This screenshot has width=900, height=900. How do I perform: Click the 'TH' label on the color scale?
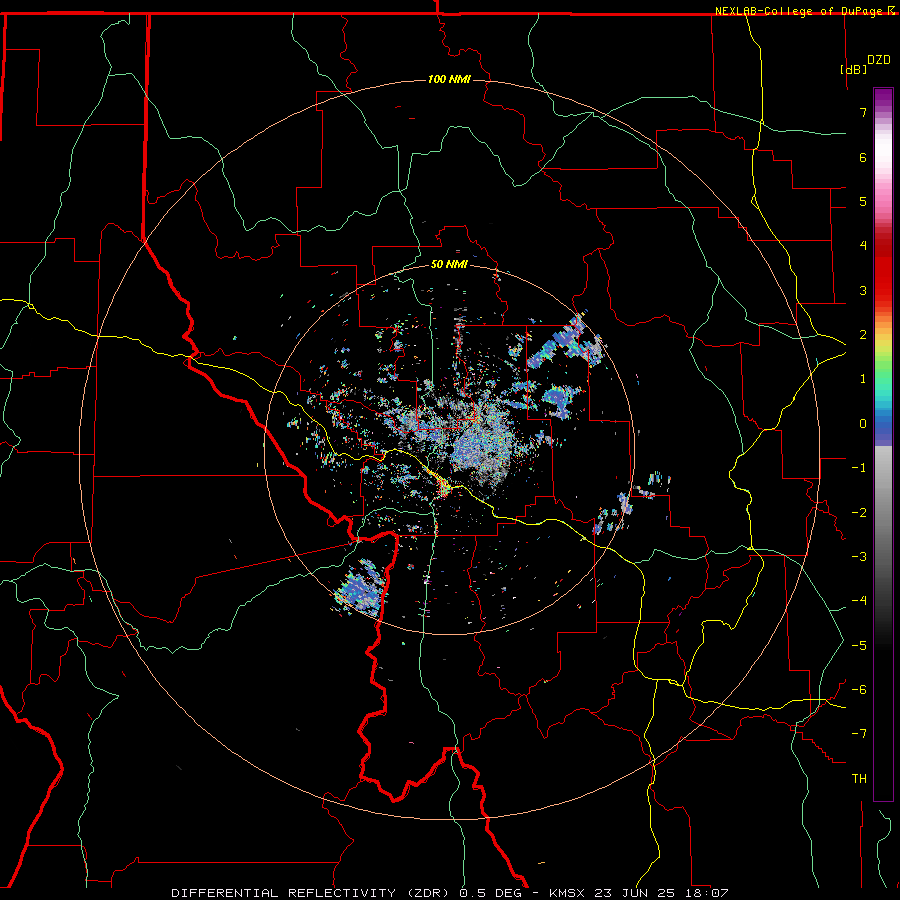[859, 778]
